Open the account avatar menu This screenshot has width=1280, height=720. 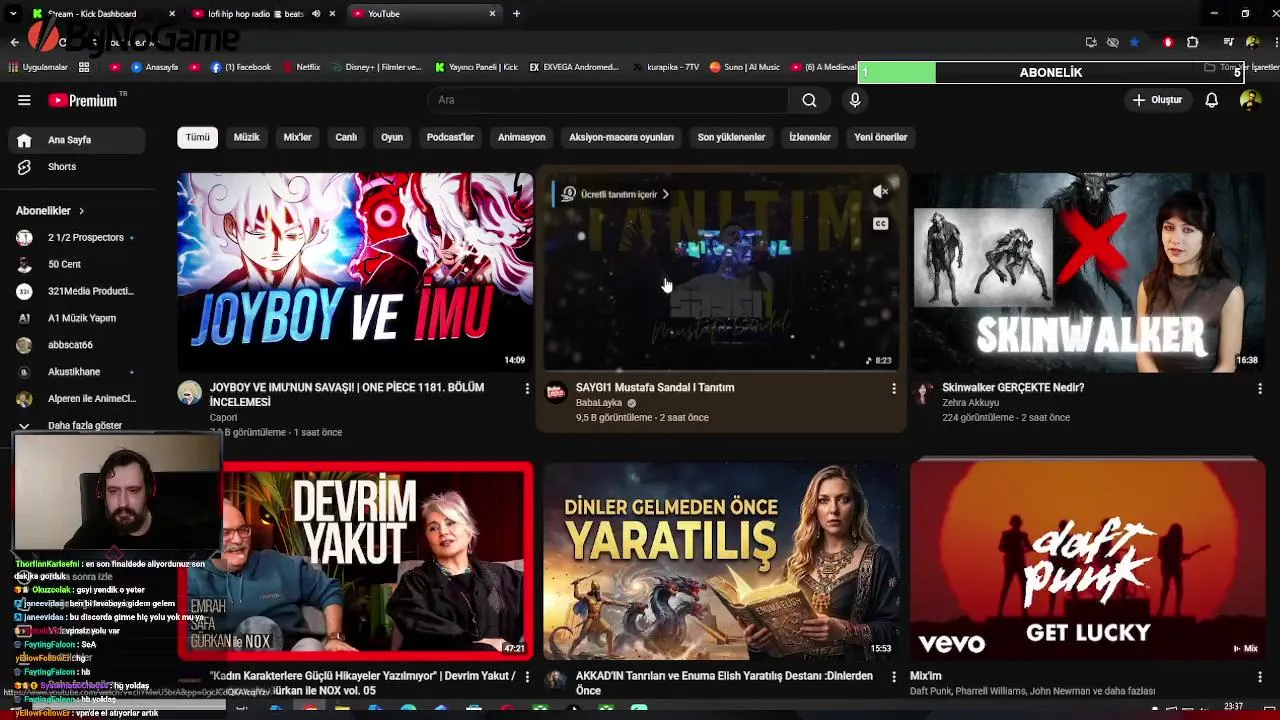(1250, 100)
